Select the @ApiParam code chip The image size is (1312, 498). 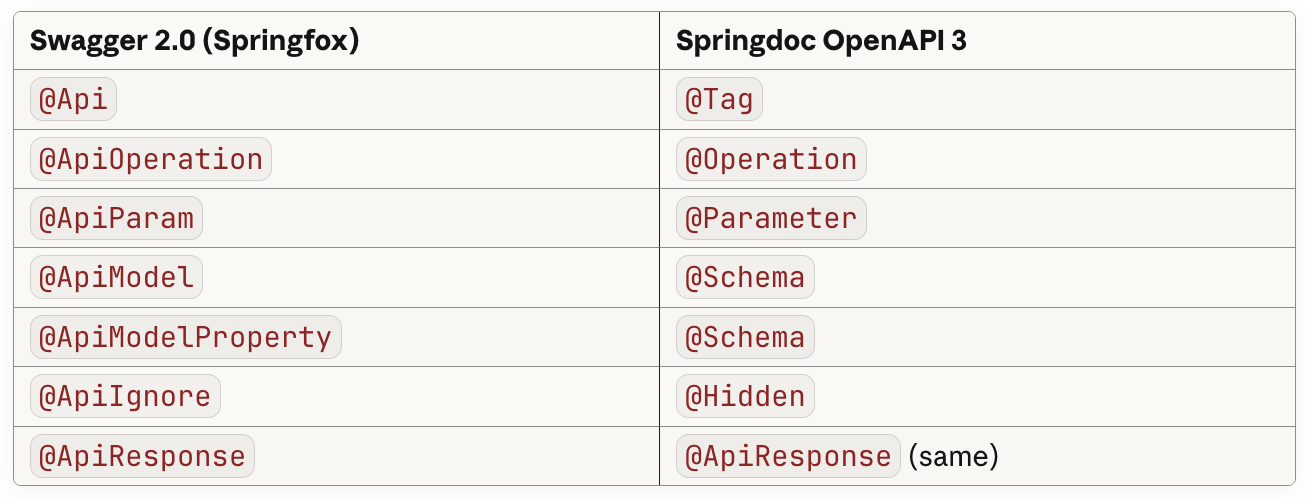[116, 218]
